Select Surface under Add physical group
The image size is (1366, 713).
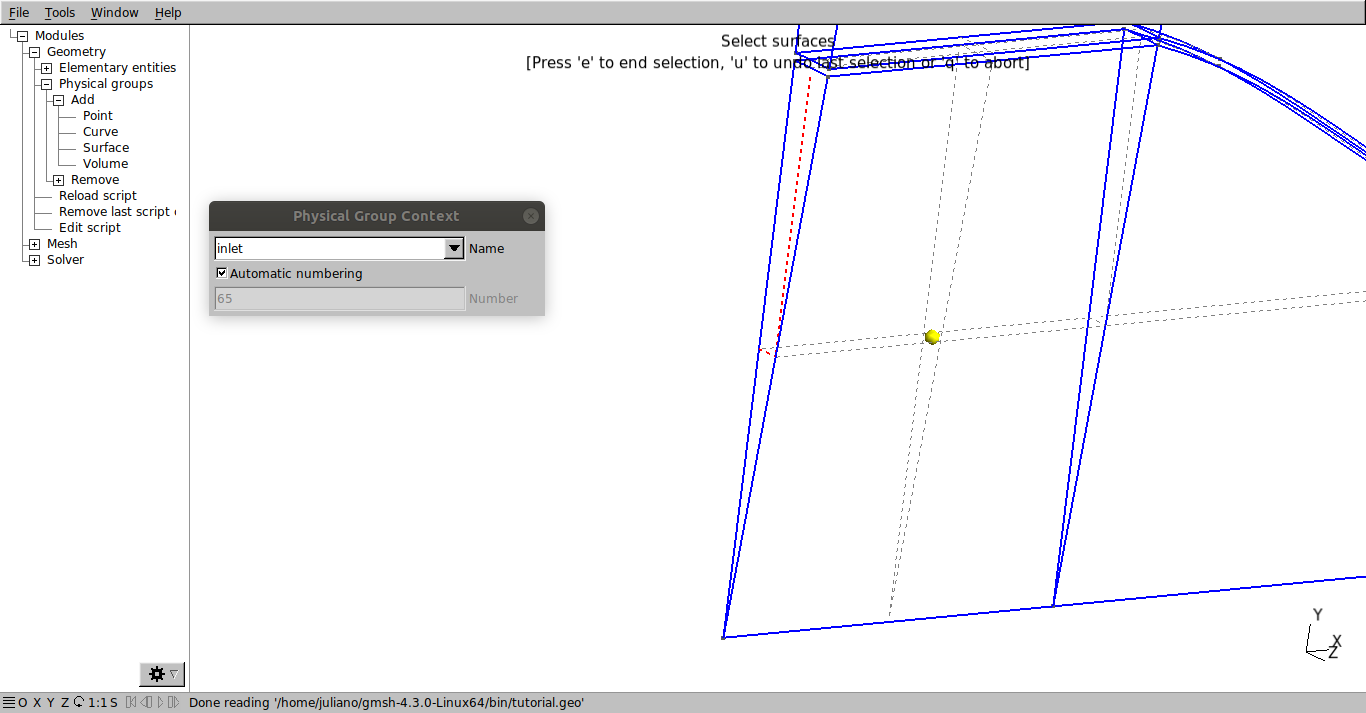pos(106,148)
